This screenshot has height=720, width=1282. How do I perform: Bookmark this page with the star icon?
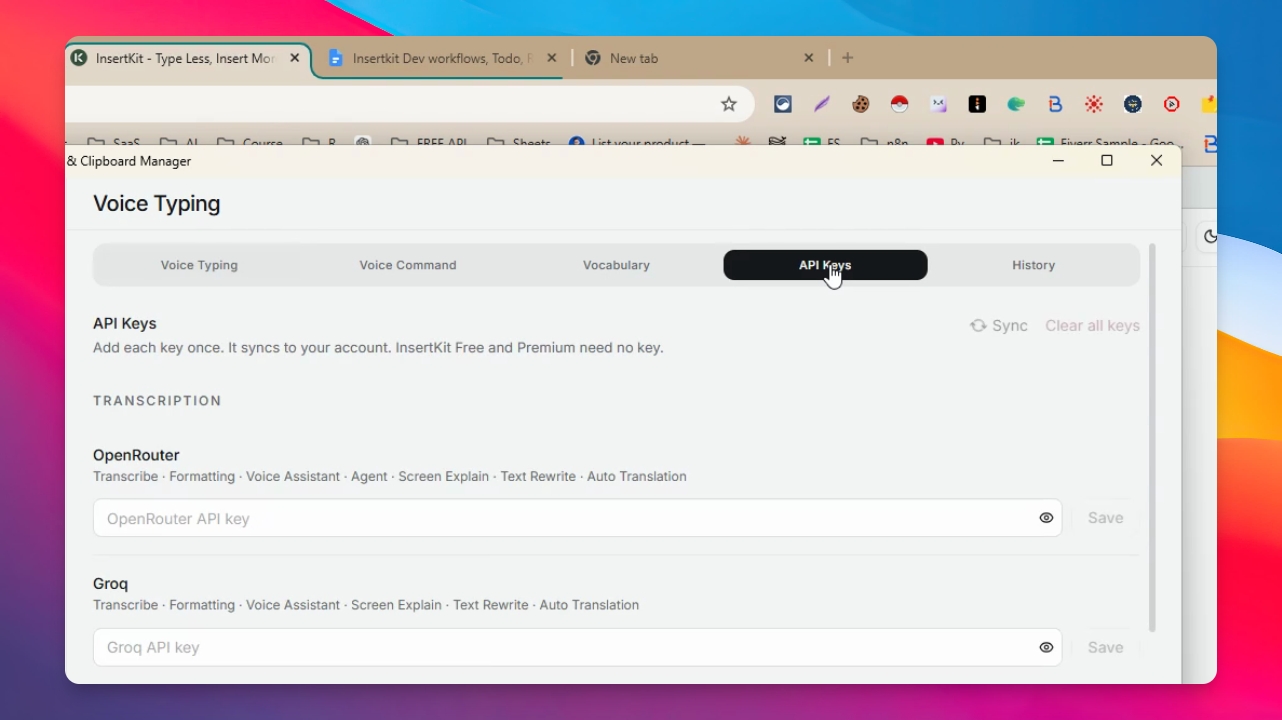(729, 104)
